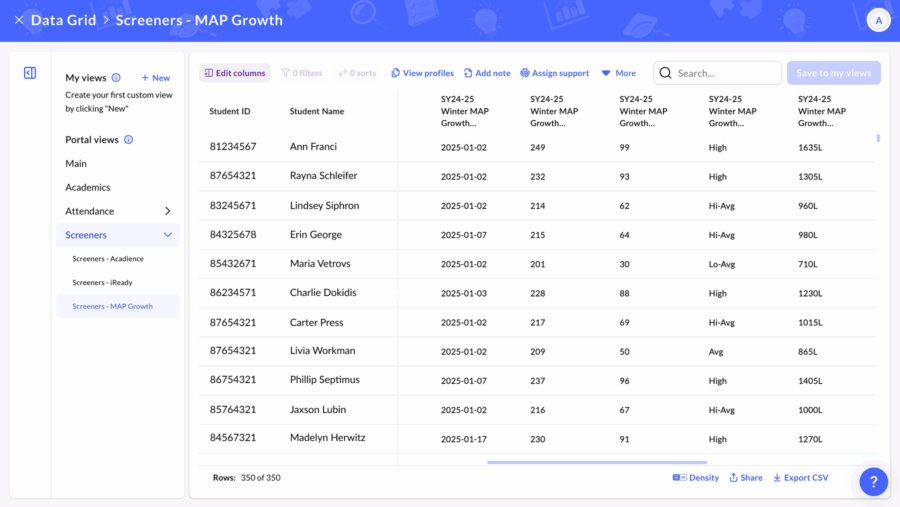Expand the Attendance views section

click(x=167, y=211)
